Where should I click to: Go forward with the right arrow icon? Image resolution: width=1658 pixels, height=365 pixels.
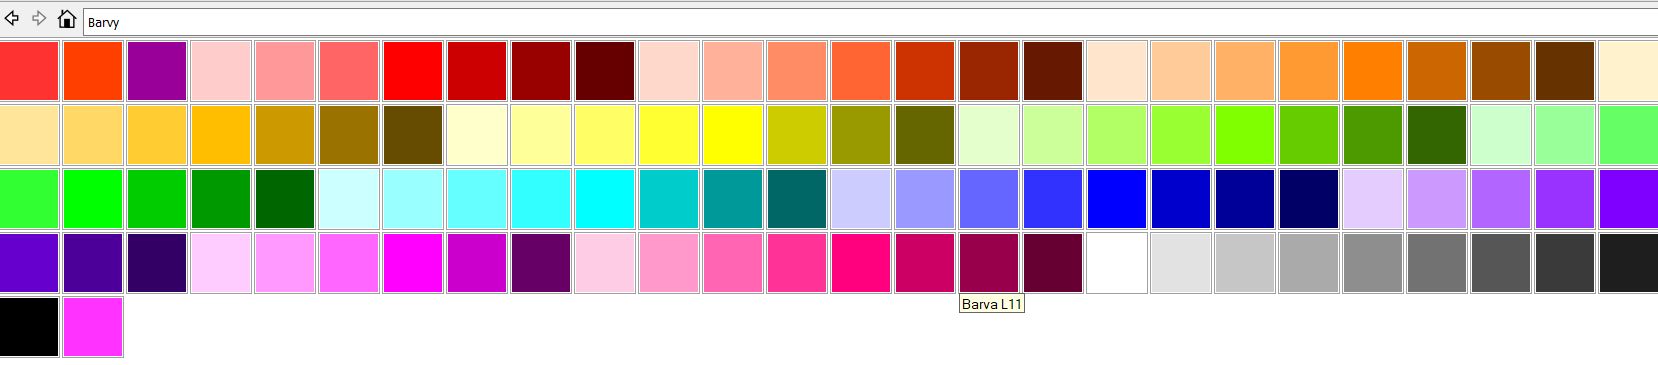tap(39, 19)
